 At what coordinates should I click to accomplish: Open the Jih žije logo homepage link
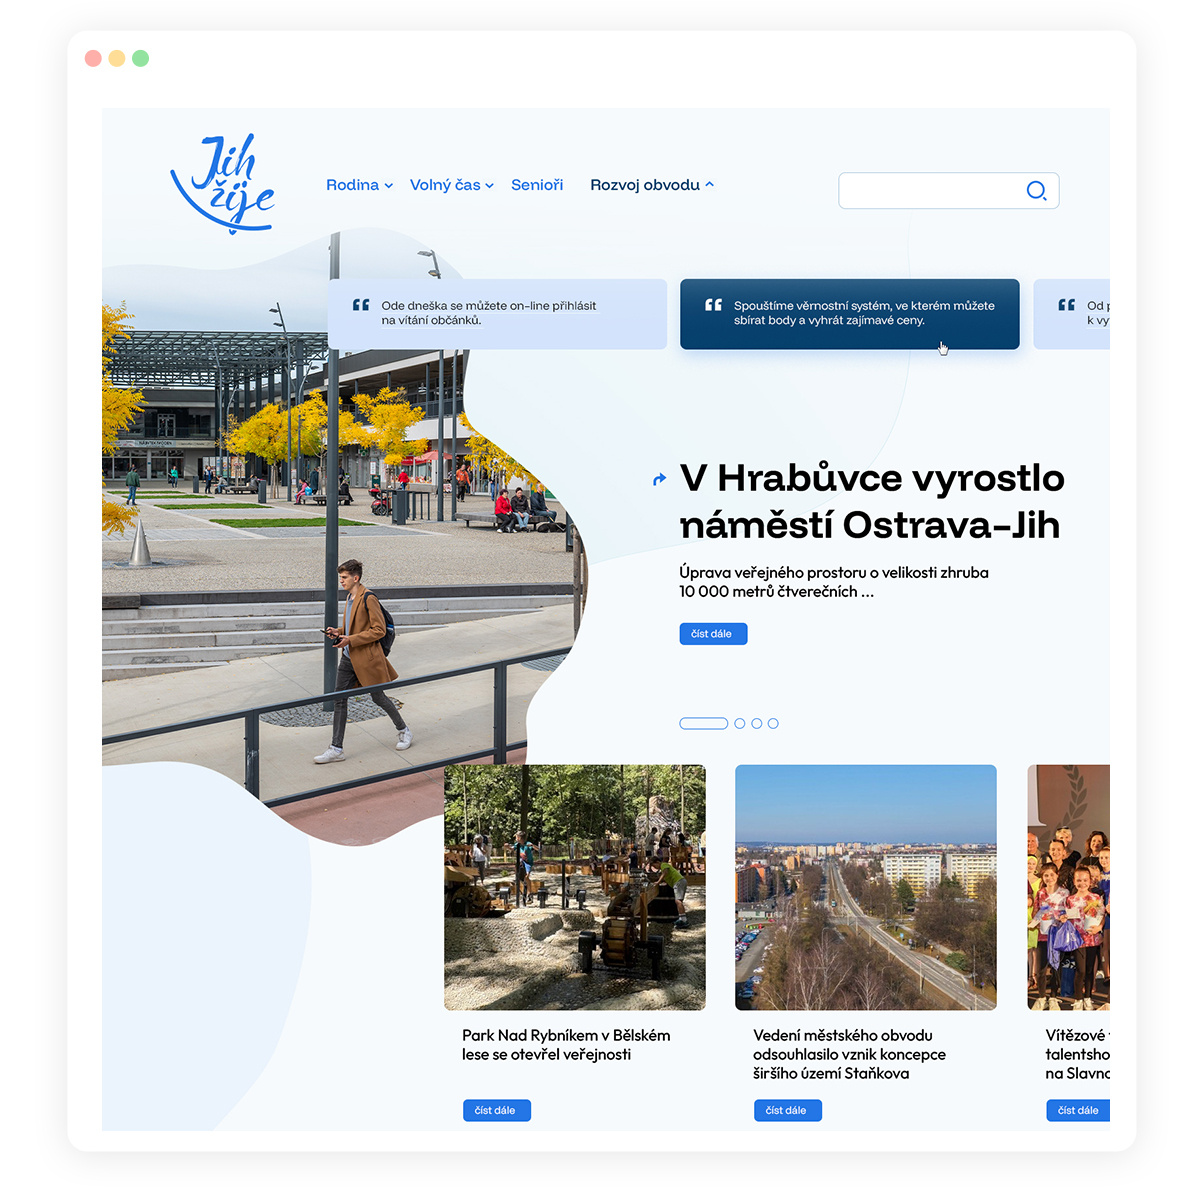coord(223,184)
